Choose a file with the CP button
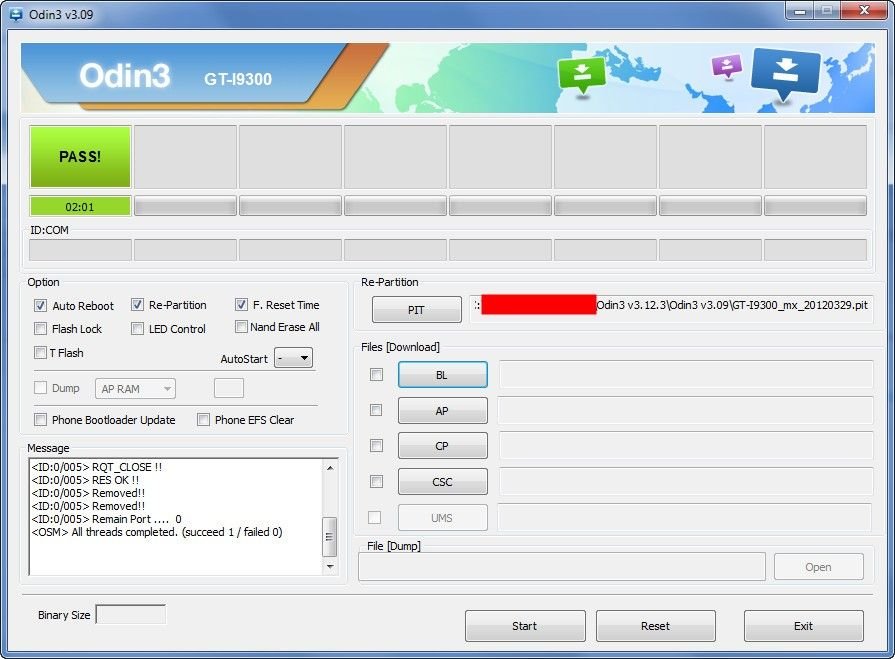895x659 pixels. 442,446
